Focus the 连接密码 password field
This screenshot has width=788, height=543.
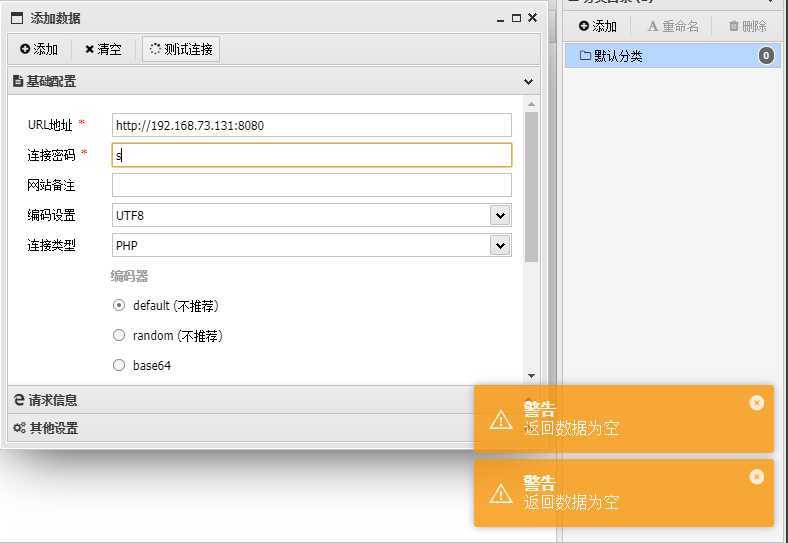click(312, 155)
